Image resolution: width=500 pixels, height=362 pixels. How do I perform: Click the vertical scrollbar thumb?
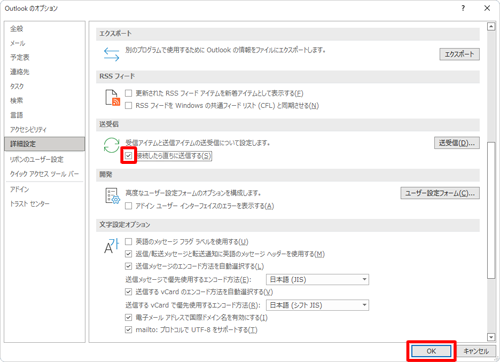pos(491,210)
